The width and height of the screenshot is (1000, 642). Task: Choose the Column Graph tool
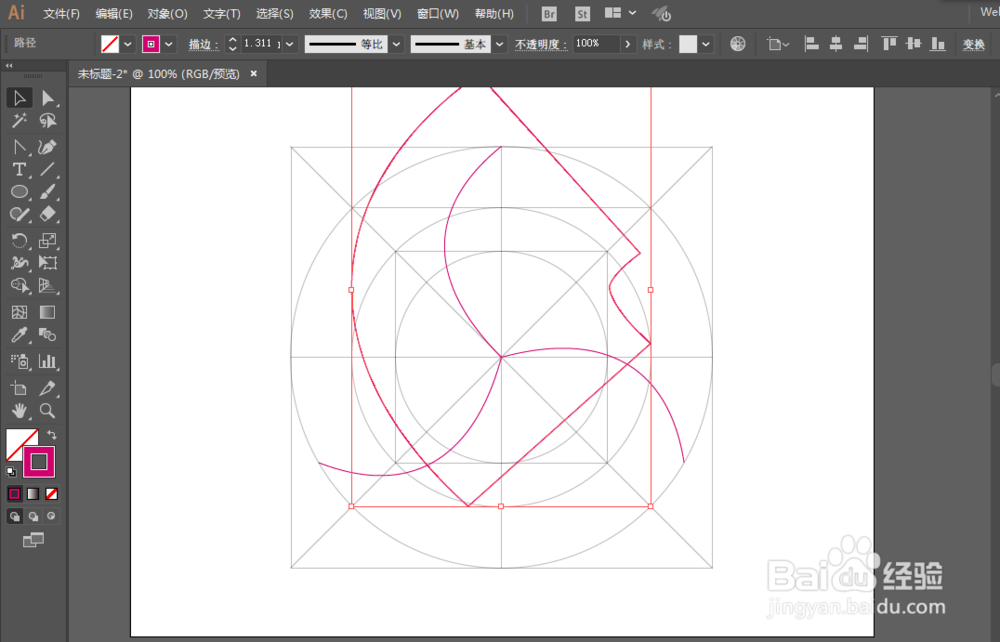(x=48, y=361)
